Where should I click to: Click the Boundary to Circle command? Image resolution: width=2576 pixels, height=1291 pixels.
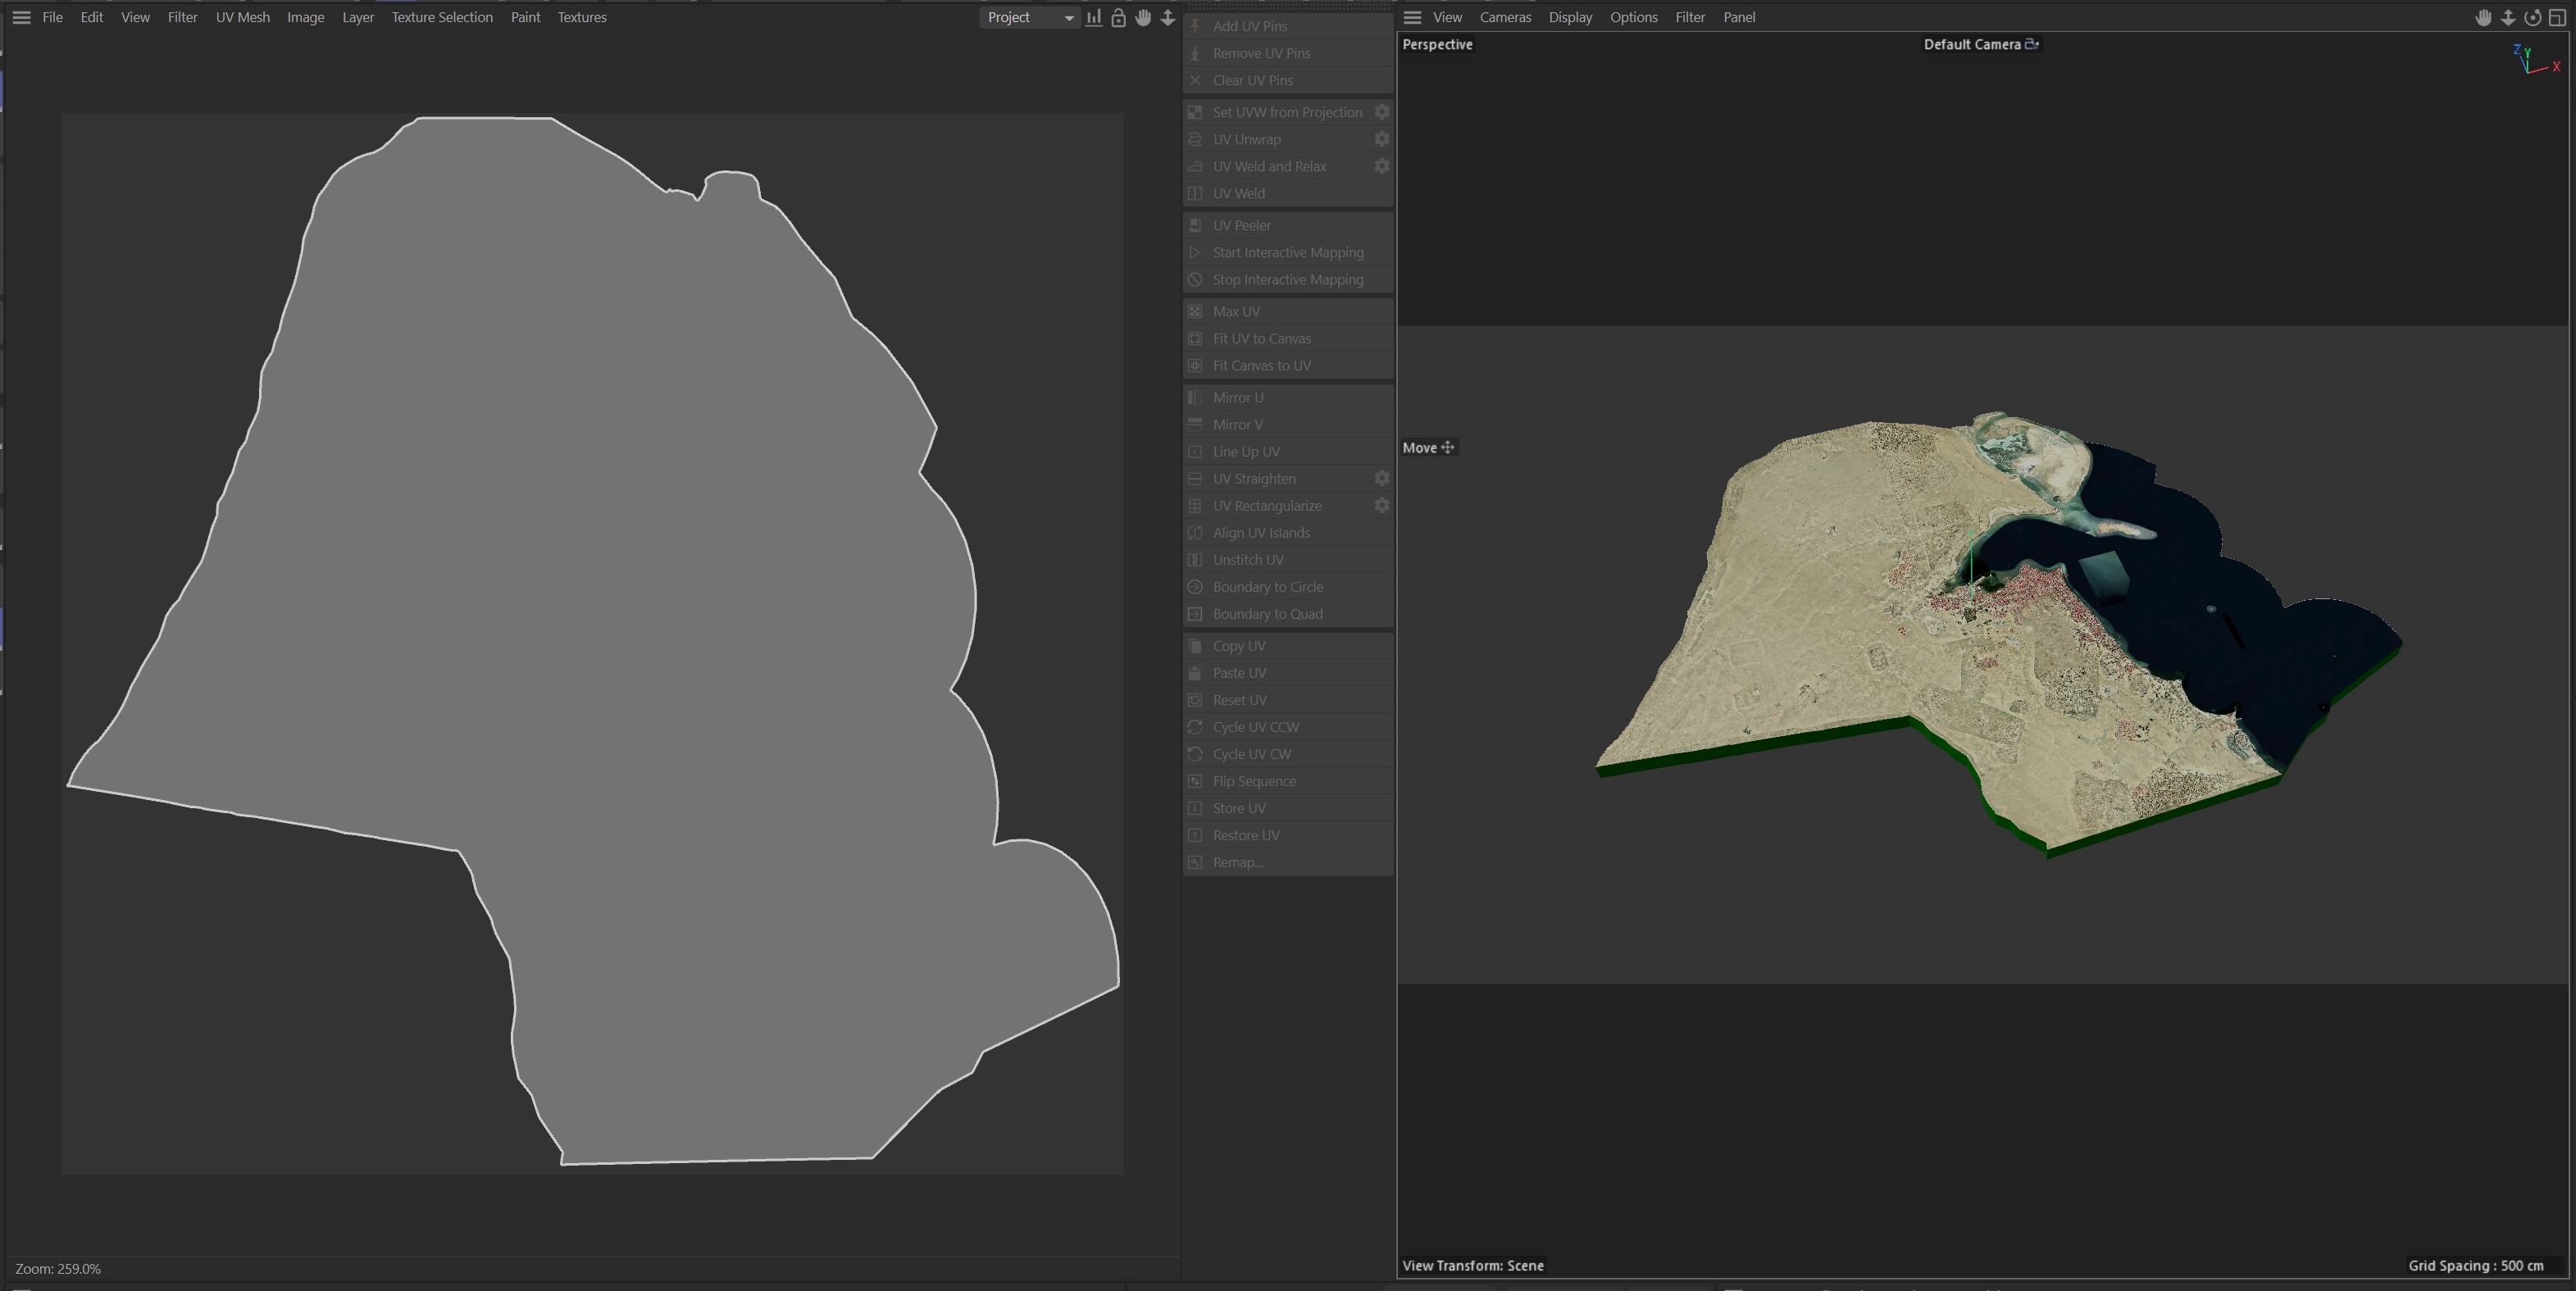click(1267, 586)
